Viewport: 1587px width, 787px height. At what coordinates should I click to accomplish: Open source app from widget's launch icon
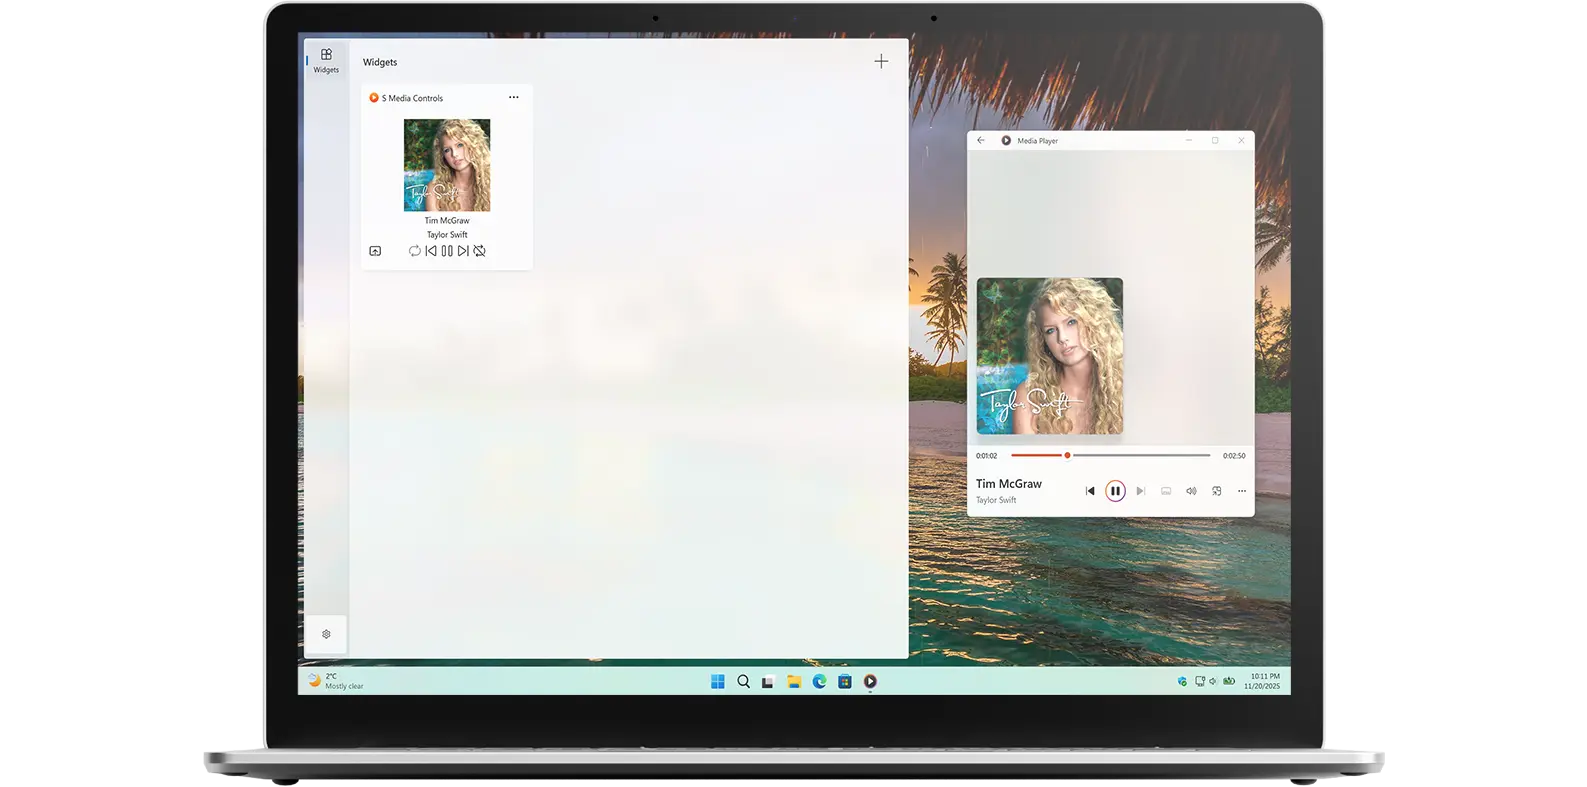375,251
